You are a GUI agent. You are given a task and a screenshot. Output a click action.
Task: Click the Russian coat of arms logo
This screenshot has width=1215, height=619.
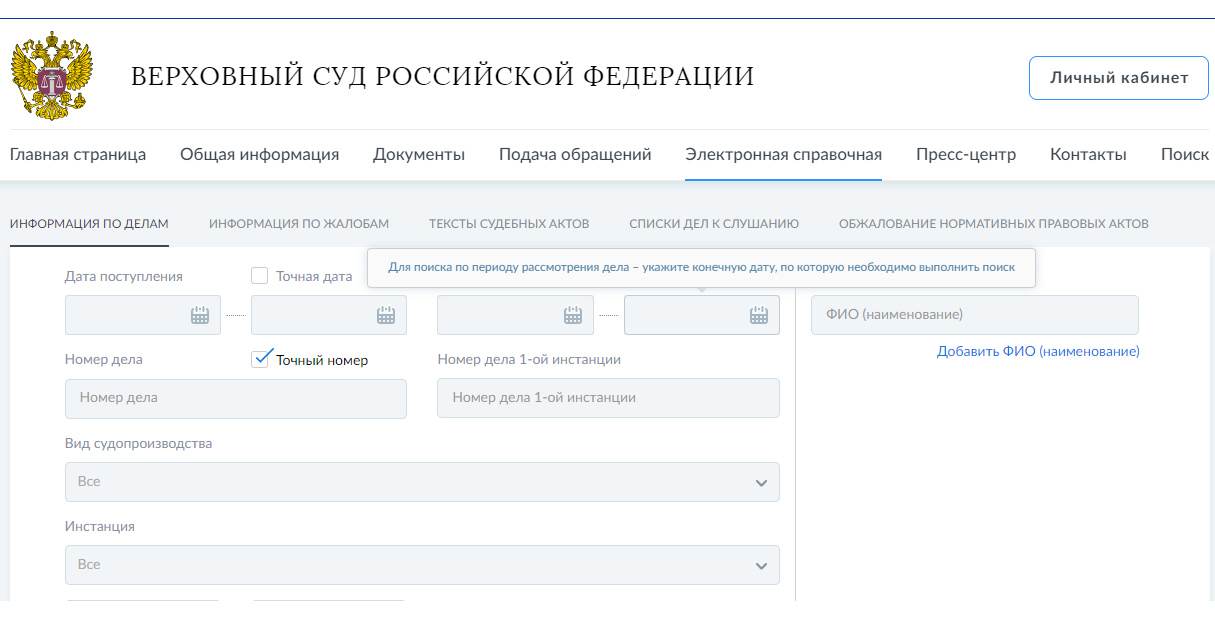pyautogui.click(x=52, y=76)
